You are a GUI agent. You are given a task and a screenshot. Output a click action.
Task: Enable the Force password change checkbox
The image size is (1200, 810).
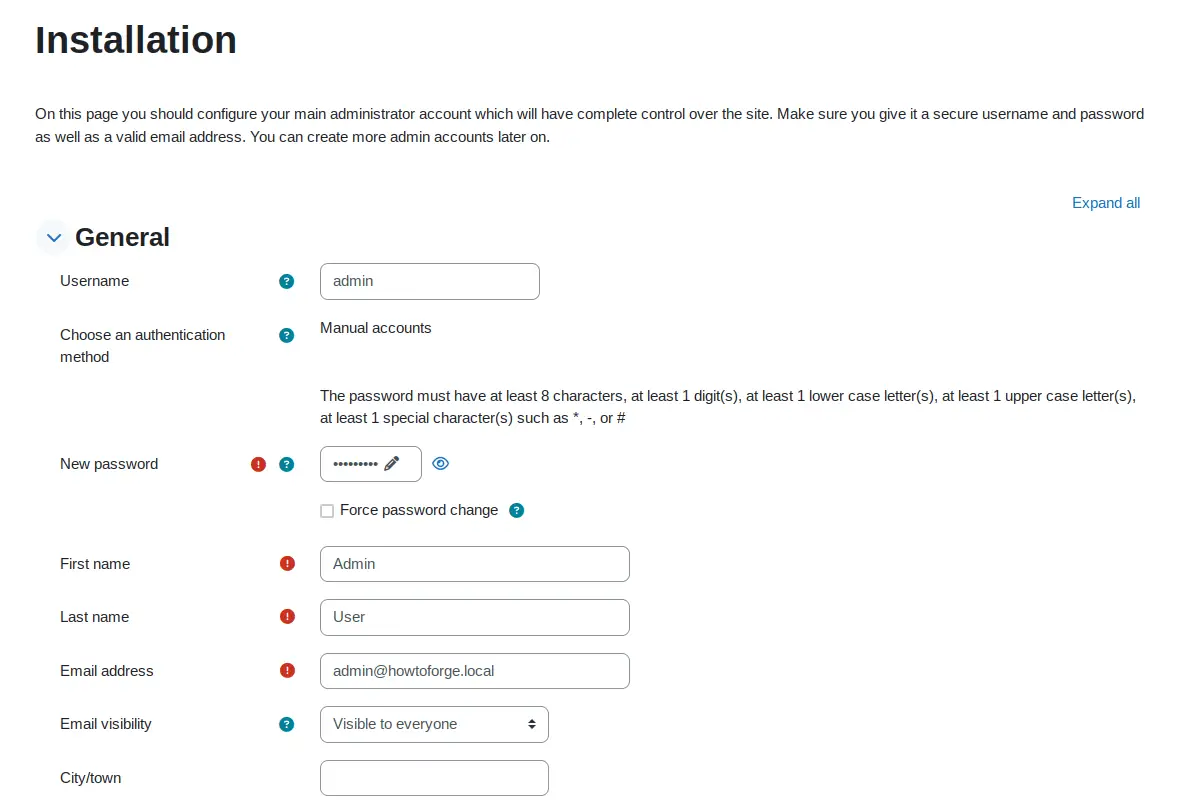coord(327,511)
